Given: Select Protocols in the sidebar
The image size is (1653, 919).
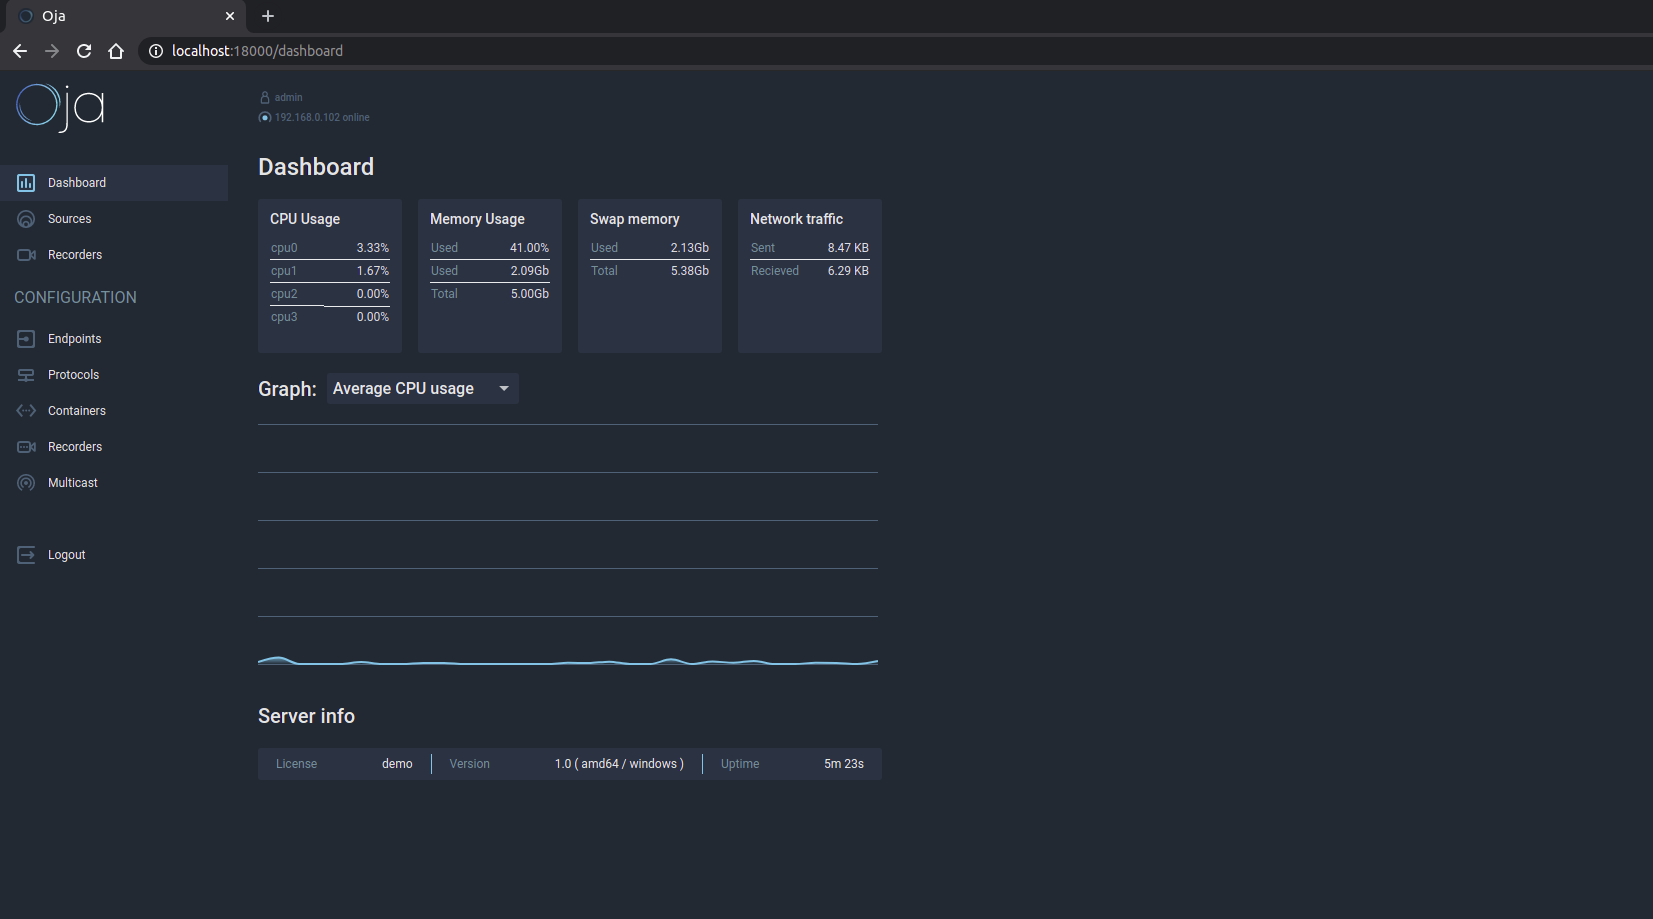Looking at the screenshot, I should (114, 375).
